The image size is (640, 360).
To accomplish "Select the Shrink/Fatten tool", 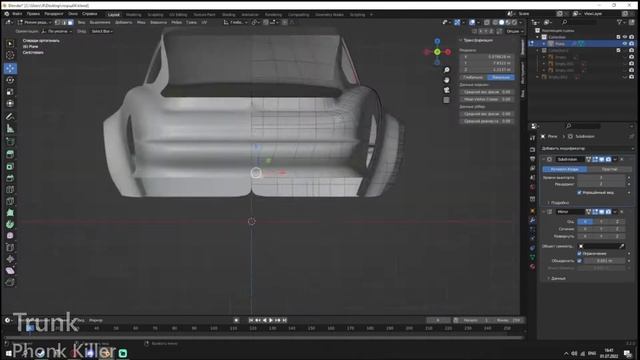I will click(x=10, y=259).
